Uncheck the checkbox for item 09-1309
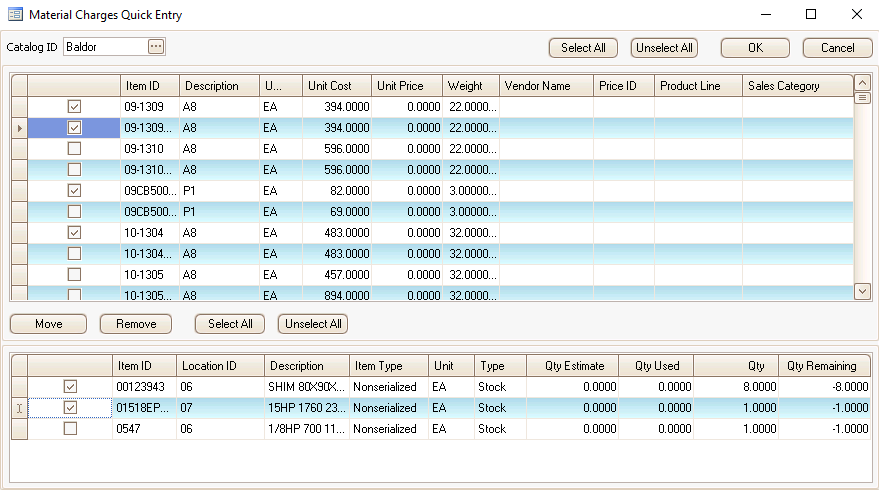This screenshot has height=490, width=879. [74, 107]
